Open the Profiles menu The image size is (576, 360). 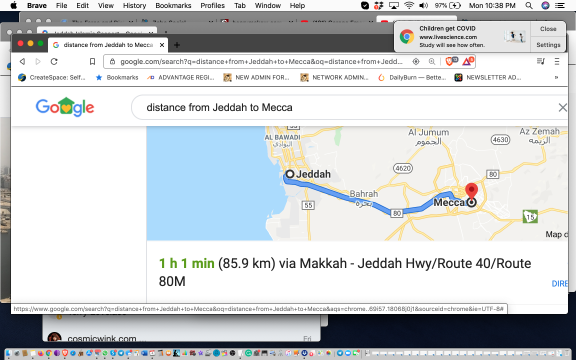[212, 6]
